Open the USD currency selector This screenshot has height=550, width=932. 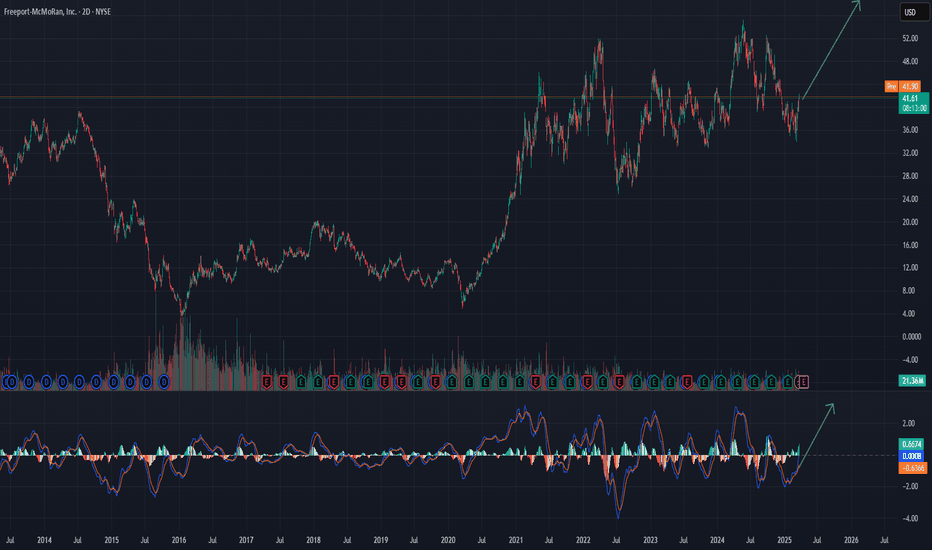point(914,12)
